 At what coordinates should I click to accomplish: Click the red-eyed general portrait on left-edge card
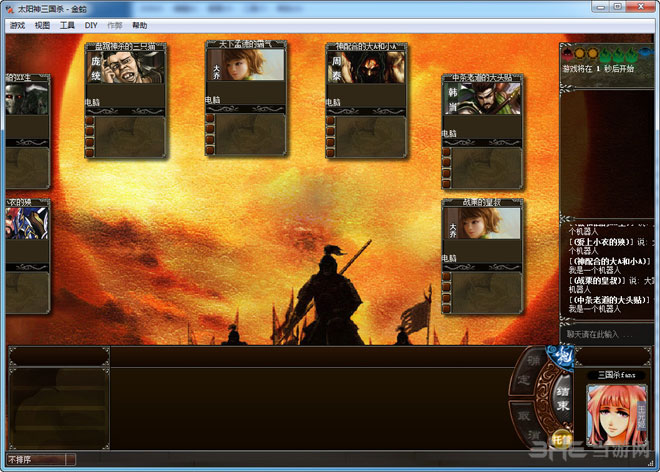point(27,99)
